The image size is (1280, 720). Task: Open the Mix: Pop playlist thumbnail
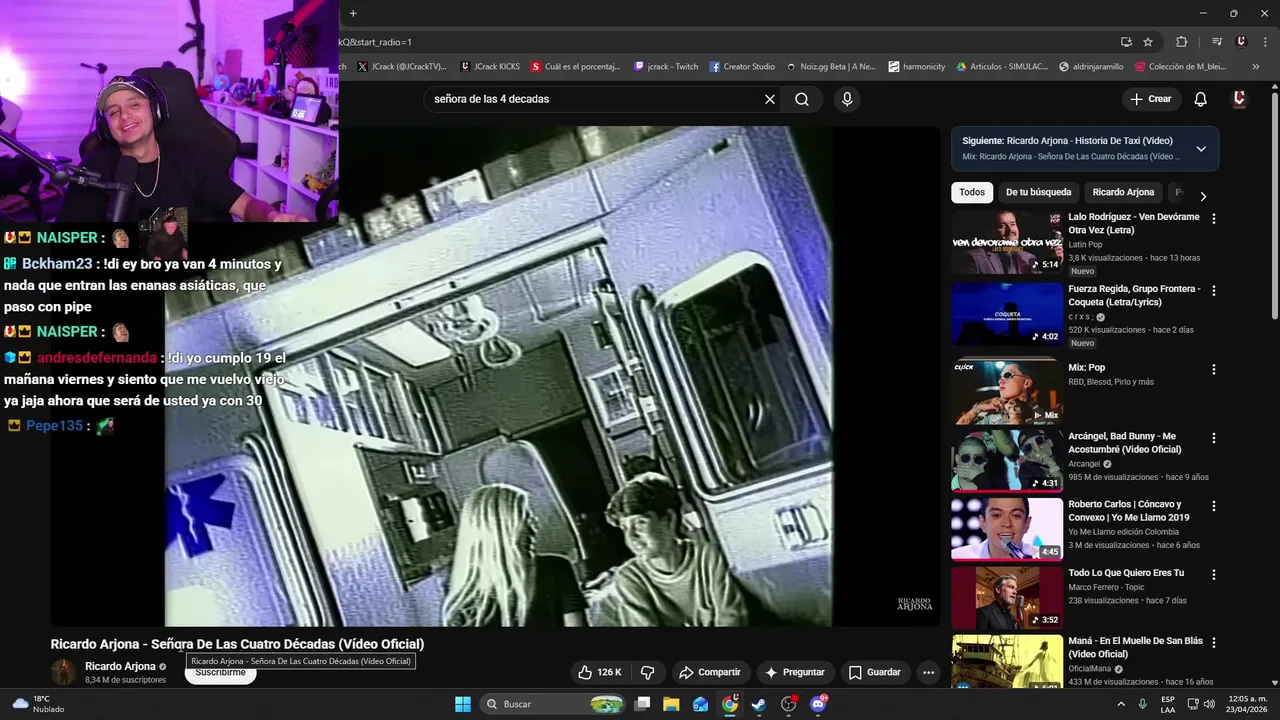[x=1007, y=390]
